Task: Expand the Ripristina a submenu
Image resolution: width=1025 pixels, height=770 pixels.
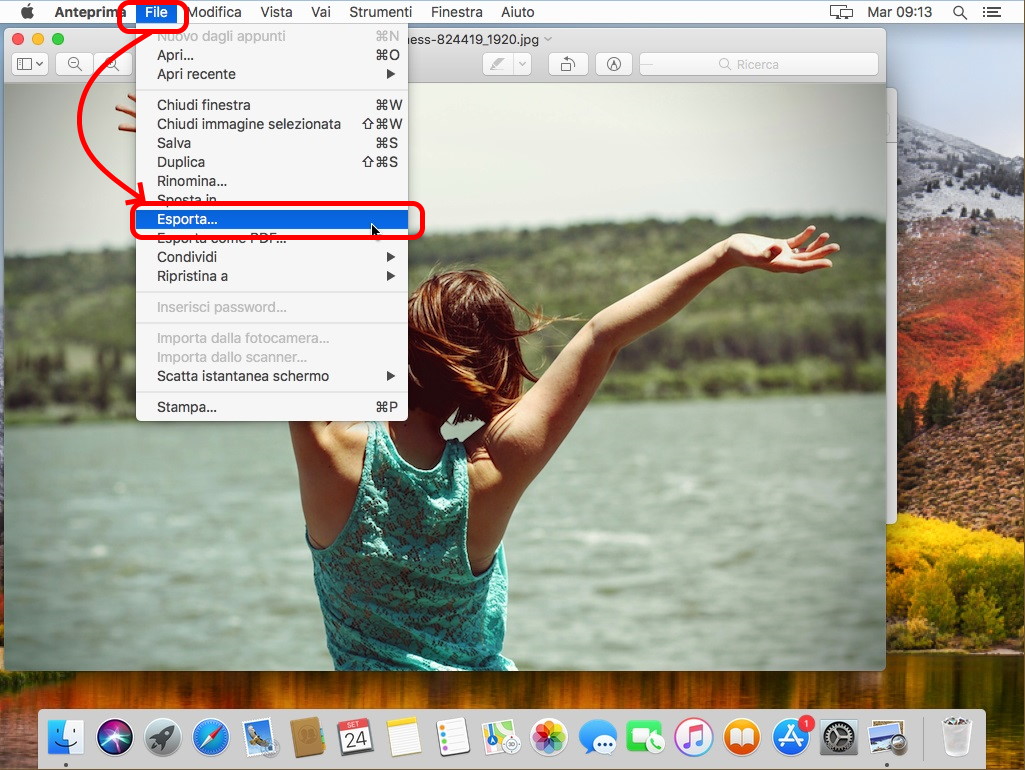Action: (272, 276)
